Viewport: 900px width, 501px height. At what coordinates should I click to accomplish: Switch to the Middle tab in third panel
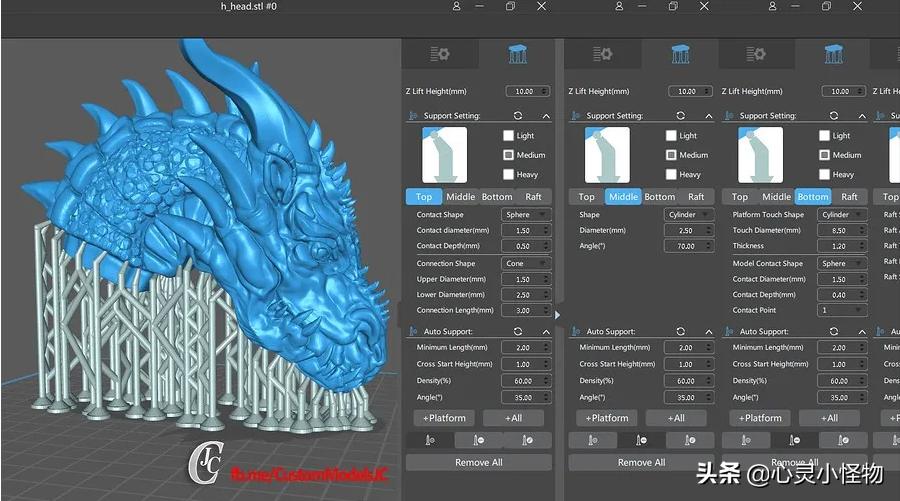point(777,197)
